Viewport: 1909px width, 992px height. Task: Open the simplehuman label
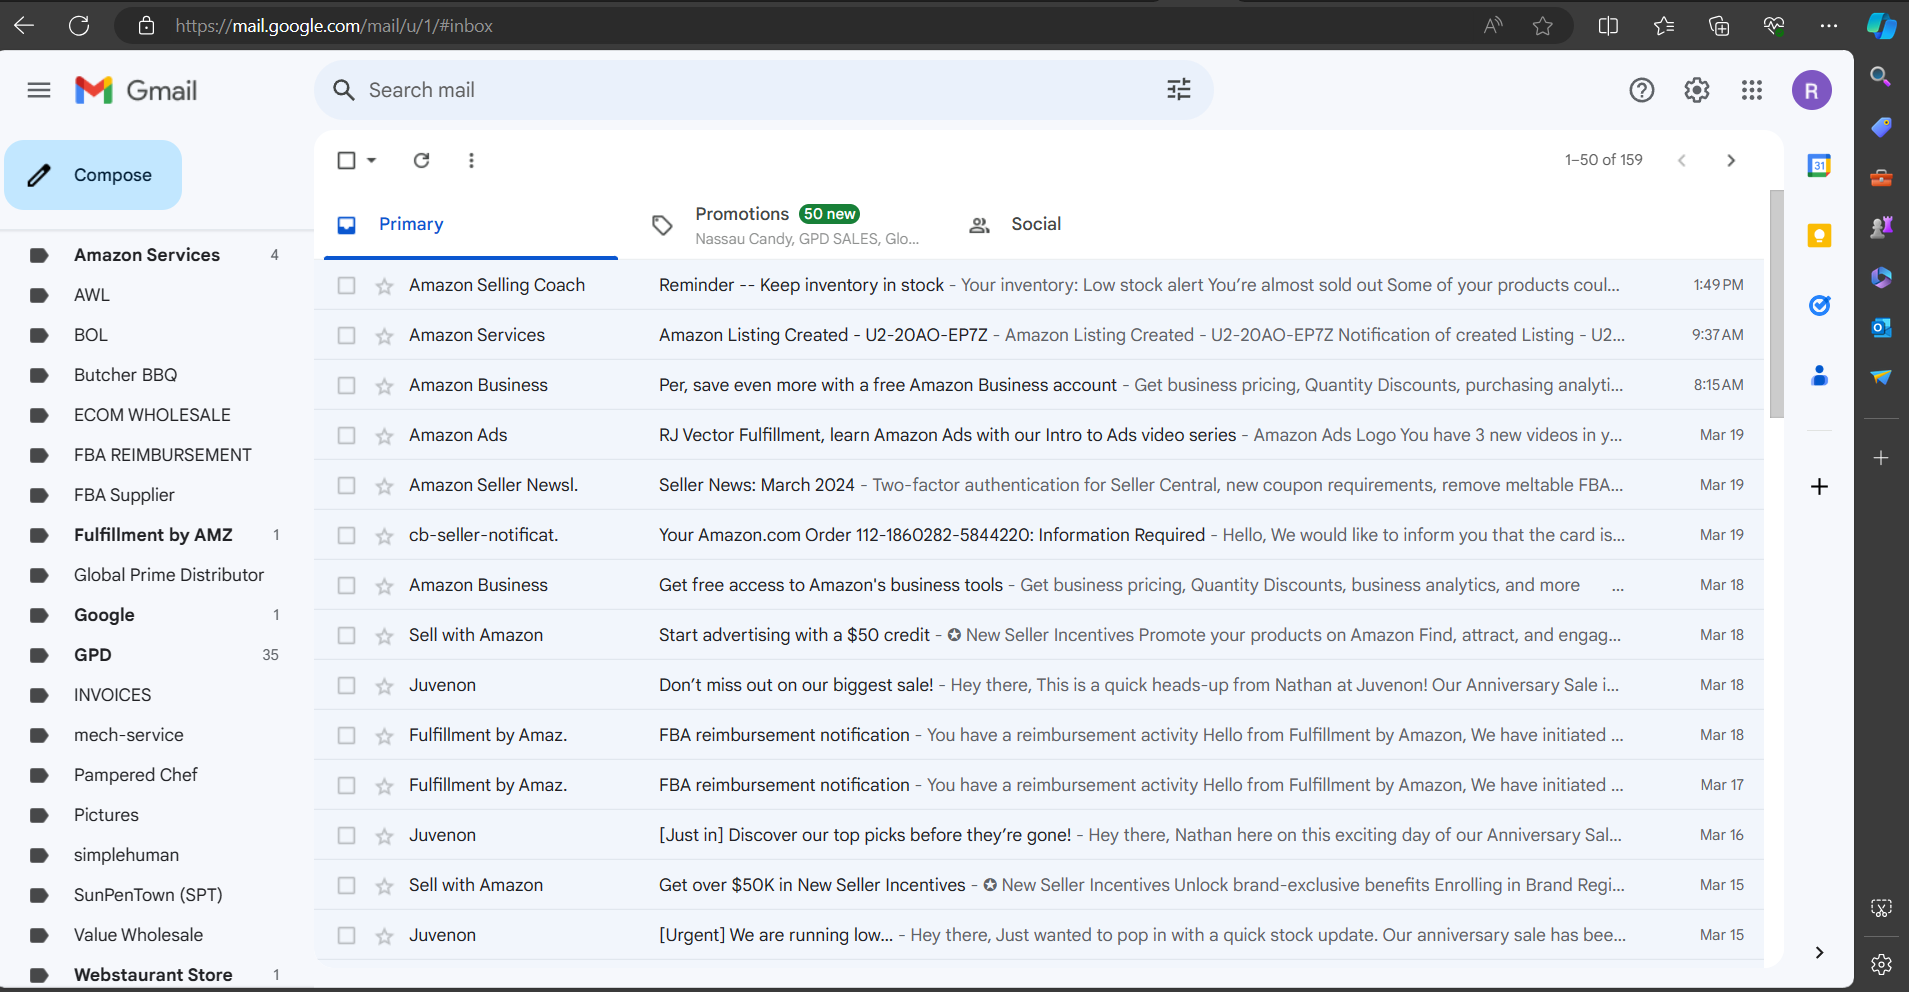pyautogui.click(x=126, y=855)
